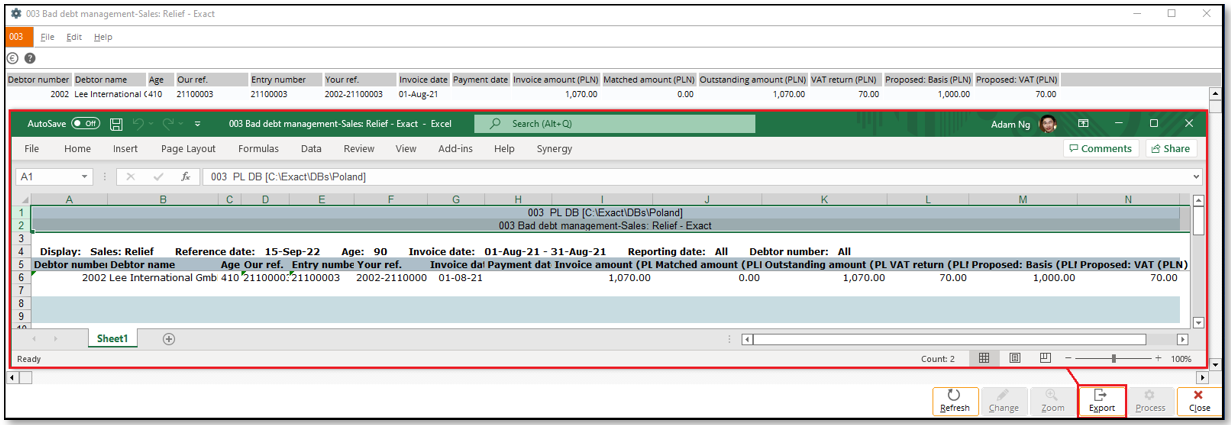Click the question mark help icon
The width and height of the screenshot is (1231, 425).
point(29,59)
